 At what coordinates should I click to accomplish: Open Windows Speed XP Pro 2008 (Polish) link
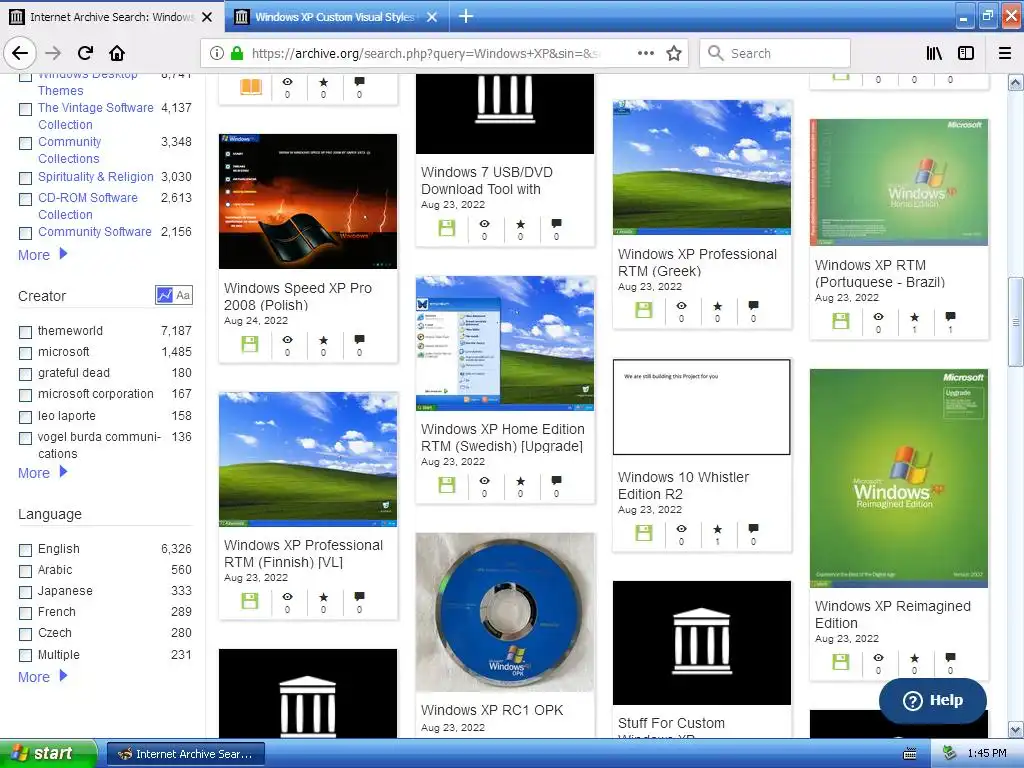298,296
